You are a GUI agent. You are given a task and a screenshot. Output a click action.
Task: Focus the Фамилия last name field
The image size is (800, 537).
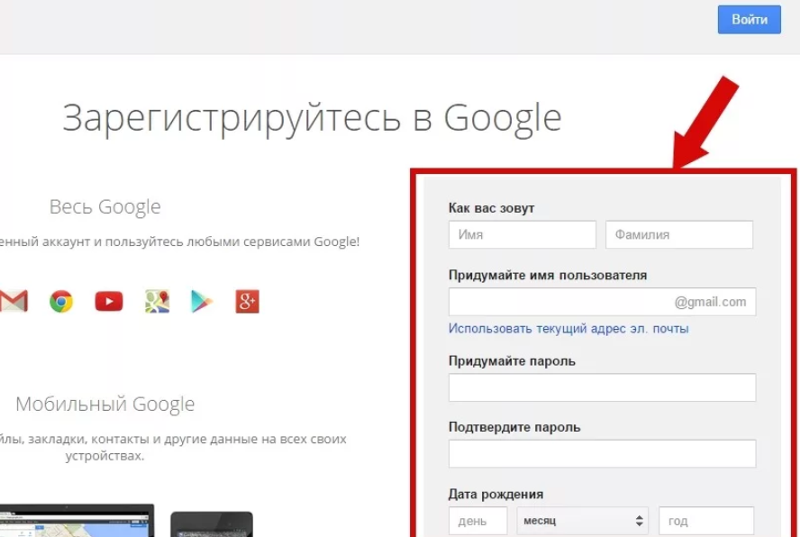(x=679, y=235)
